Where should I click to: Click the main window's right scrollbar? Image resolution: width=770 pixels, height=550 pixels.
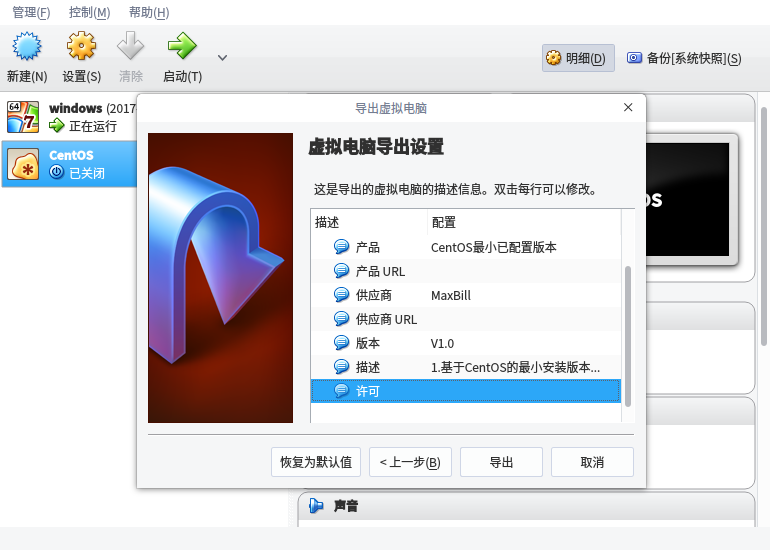pyautogui.click(x=764, y=226)
